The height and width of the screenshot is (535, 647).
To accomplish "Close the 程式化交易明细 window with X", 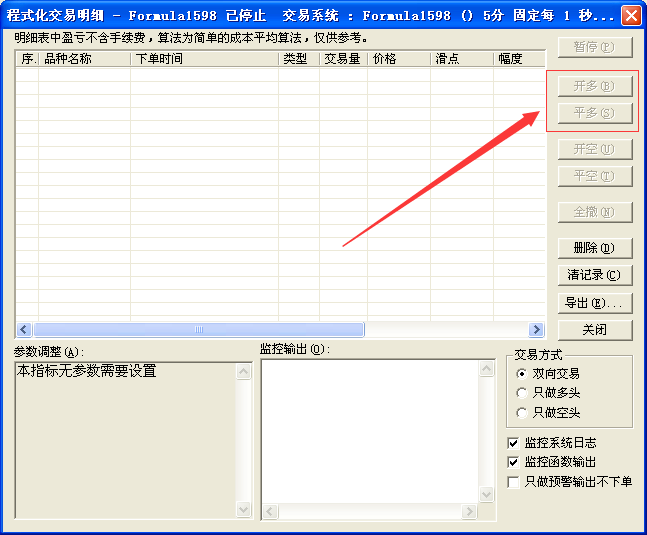I will click(631, 16).
